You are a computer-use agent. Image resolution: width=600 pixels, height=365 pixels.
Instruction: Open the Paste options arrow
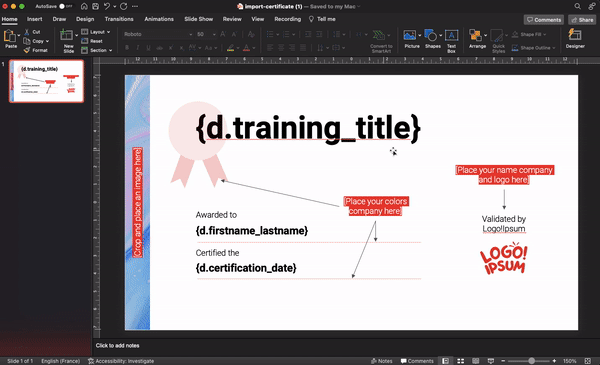(x=19, y=35)
